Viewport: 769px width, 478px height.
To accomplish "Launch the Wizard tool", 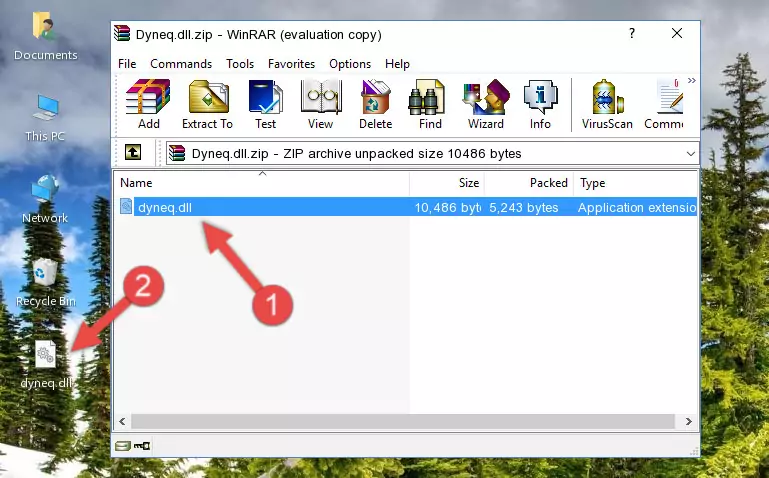I will coord(486,104).
